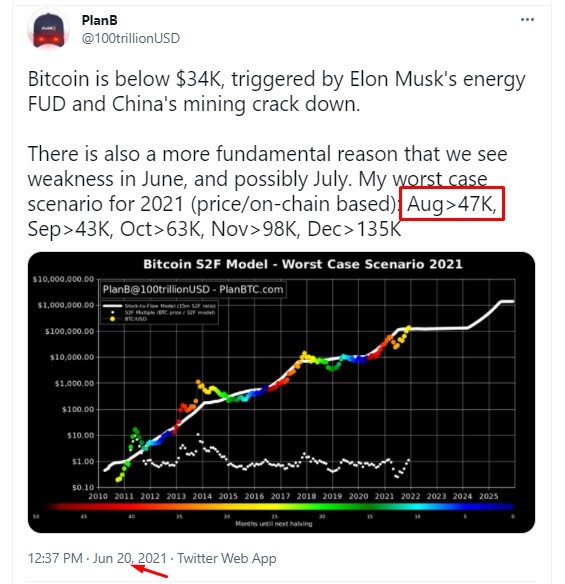565x584 pixels.
Task: Click the Twitter Web App source label
Action: pos(226,558)
